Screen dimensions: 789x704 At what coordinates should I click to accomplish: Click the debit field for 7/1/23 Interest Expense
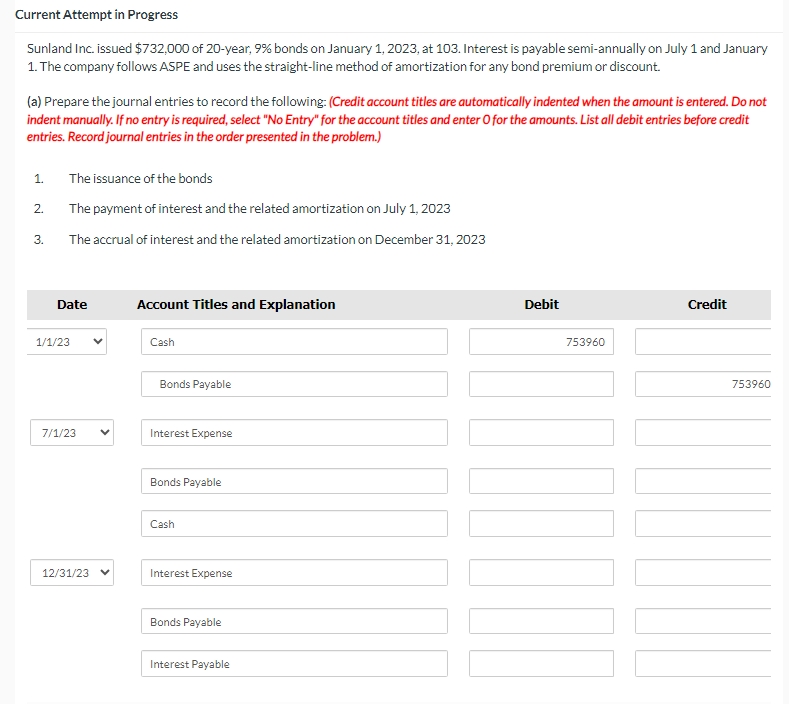click(541, 432)
